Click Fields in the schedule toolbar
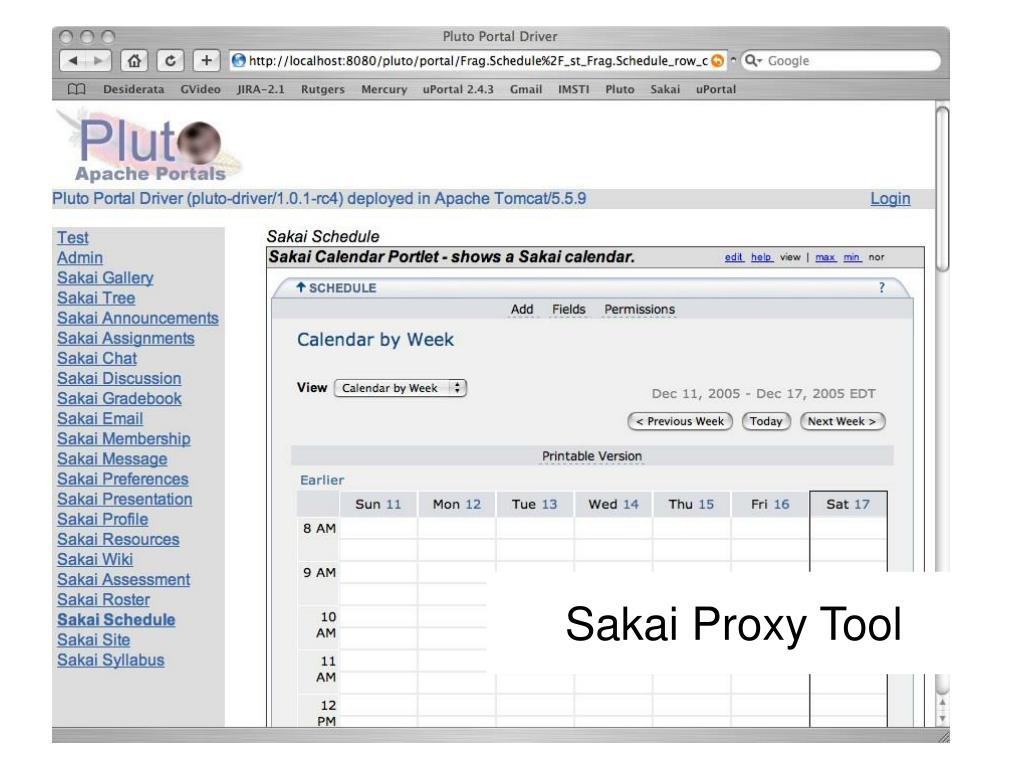This screenshot has height=768, width=1024. coord(569,310)
